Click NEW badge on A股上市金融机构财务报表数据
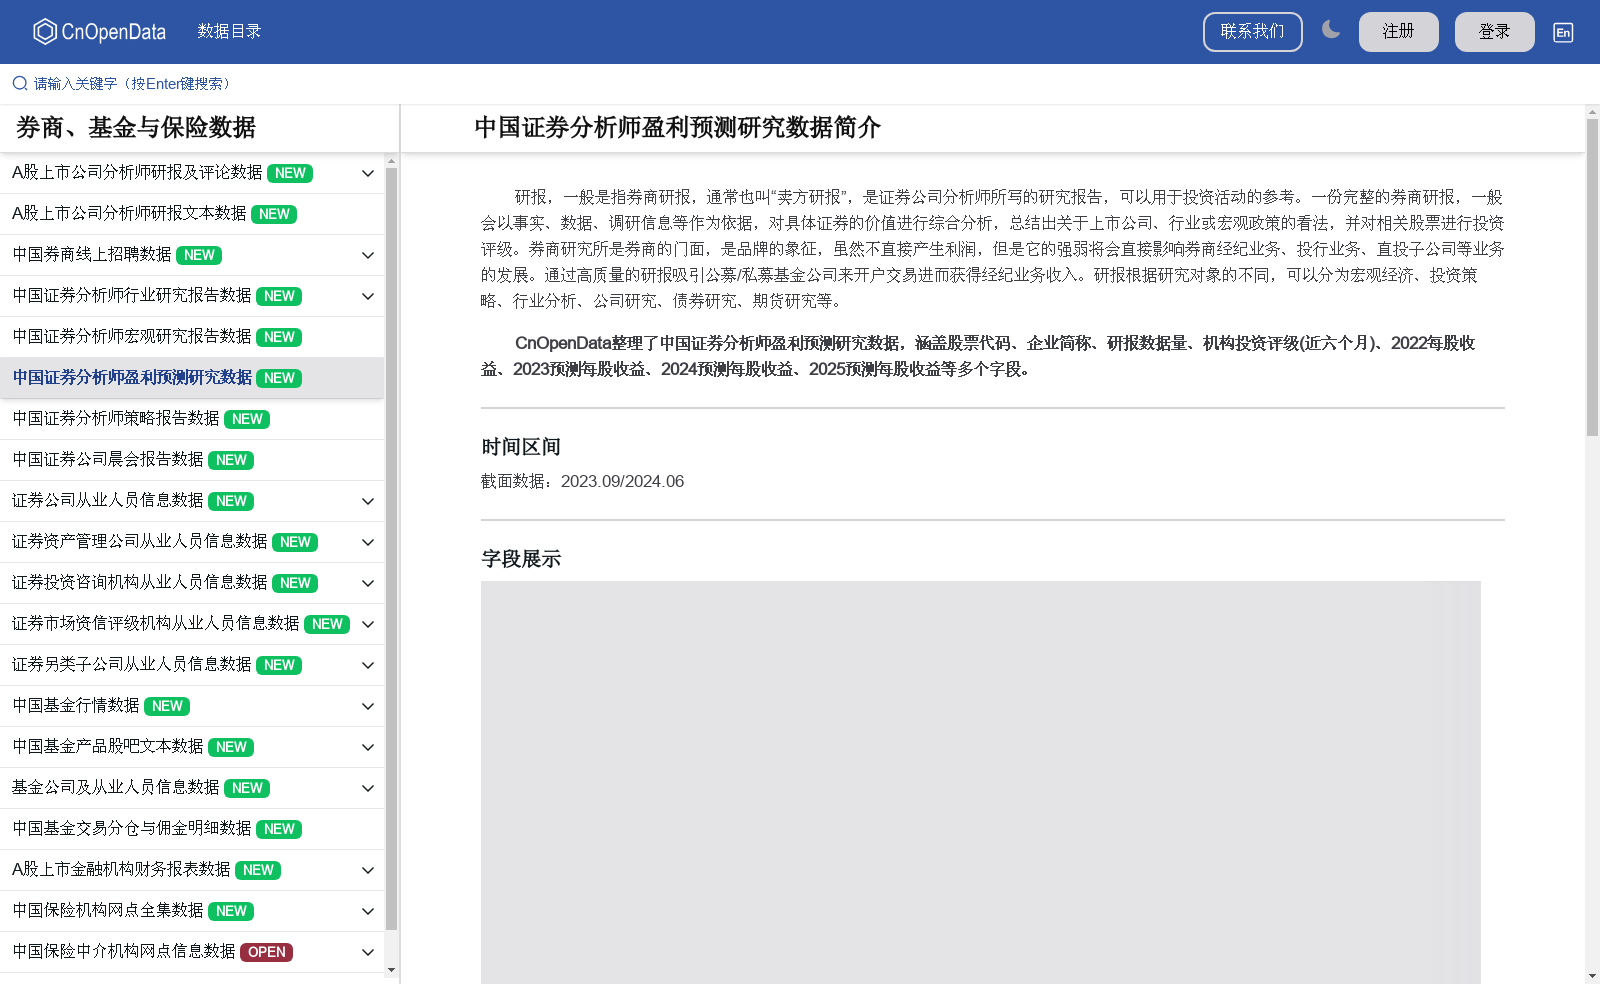 point(258,870)
